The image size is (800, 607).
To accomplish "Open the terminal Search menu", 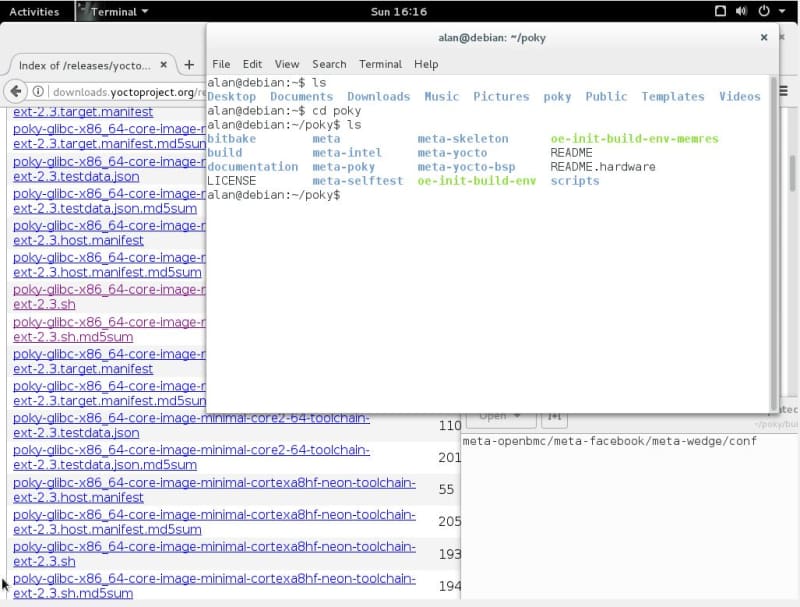I will (329, 64).
